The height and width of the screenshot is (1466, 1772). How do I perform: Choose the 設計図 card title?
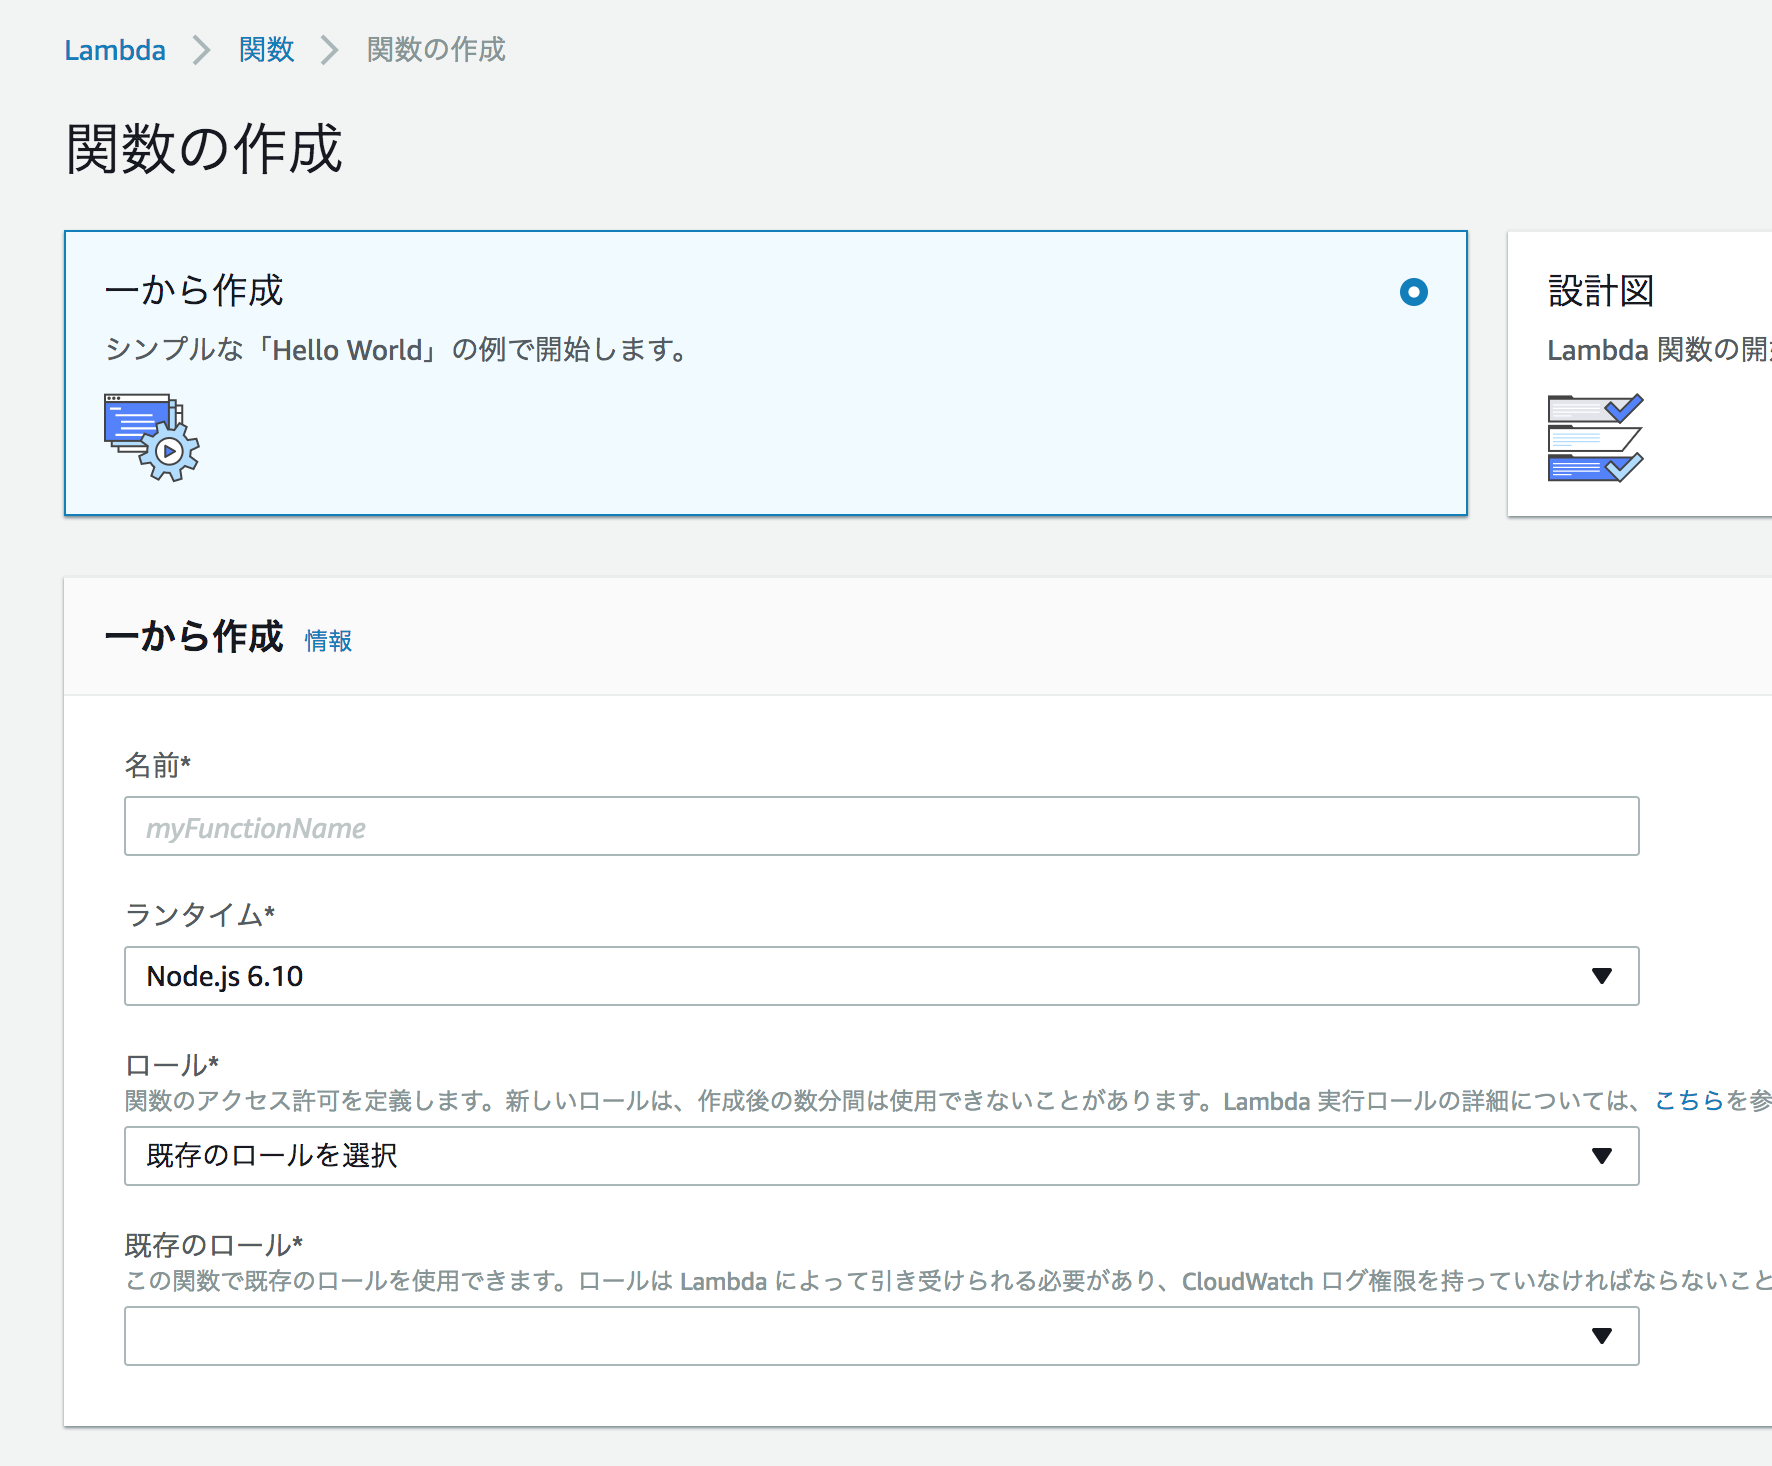point(1600,291)
